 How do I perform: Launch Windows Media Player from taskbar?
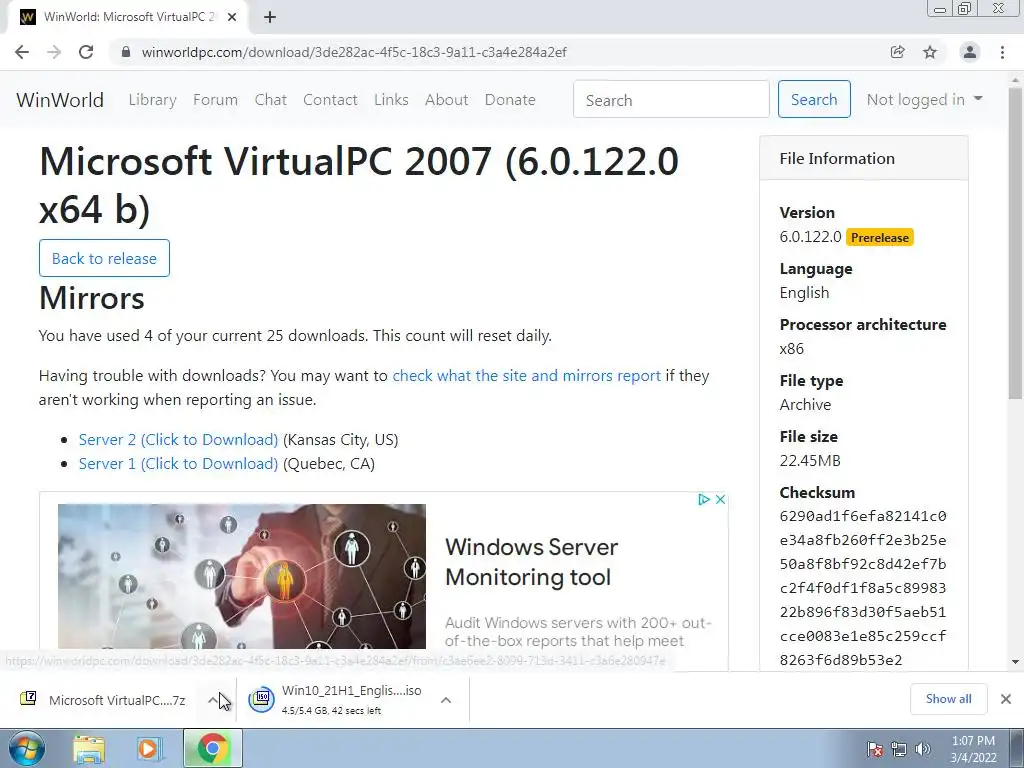[x=148, y=749]
